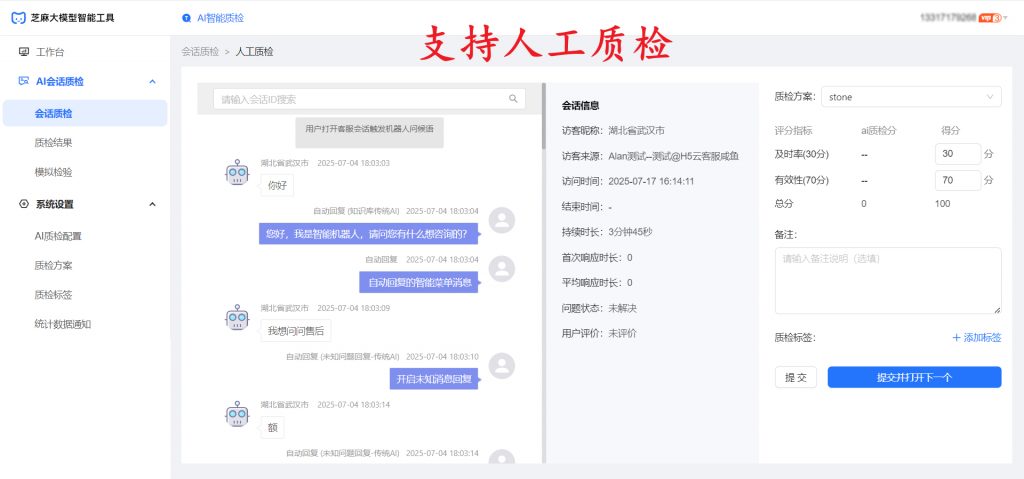The width and height of the screenshot is (1024, 479).
Task: Click 访客昵称 湖北省武汉市 value
Action: 637,130
